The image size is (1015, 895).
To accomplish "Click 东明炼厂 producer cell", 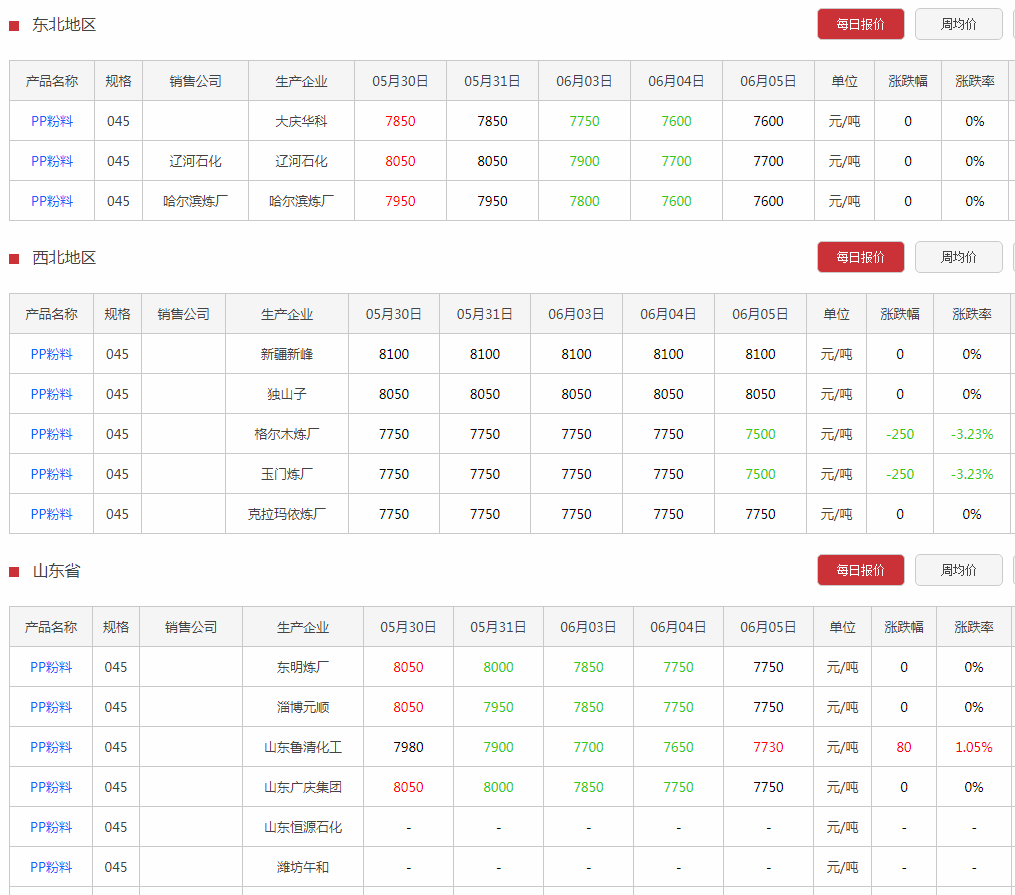I will (303, 667).
